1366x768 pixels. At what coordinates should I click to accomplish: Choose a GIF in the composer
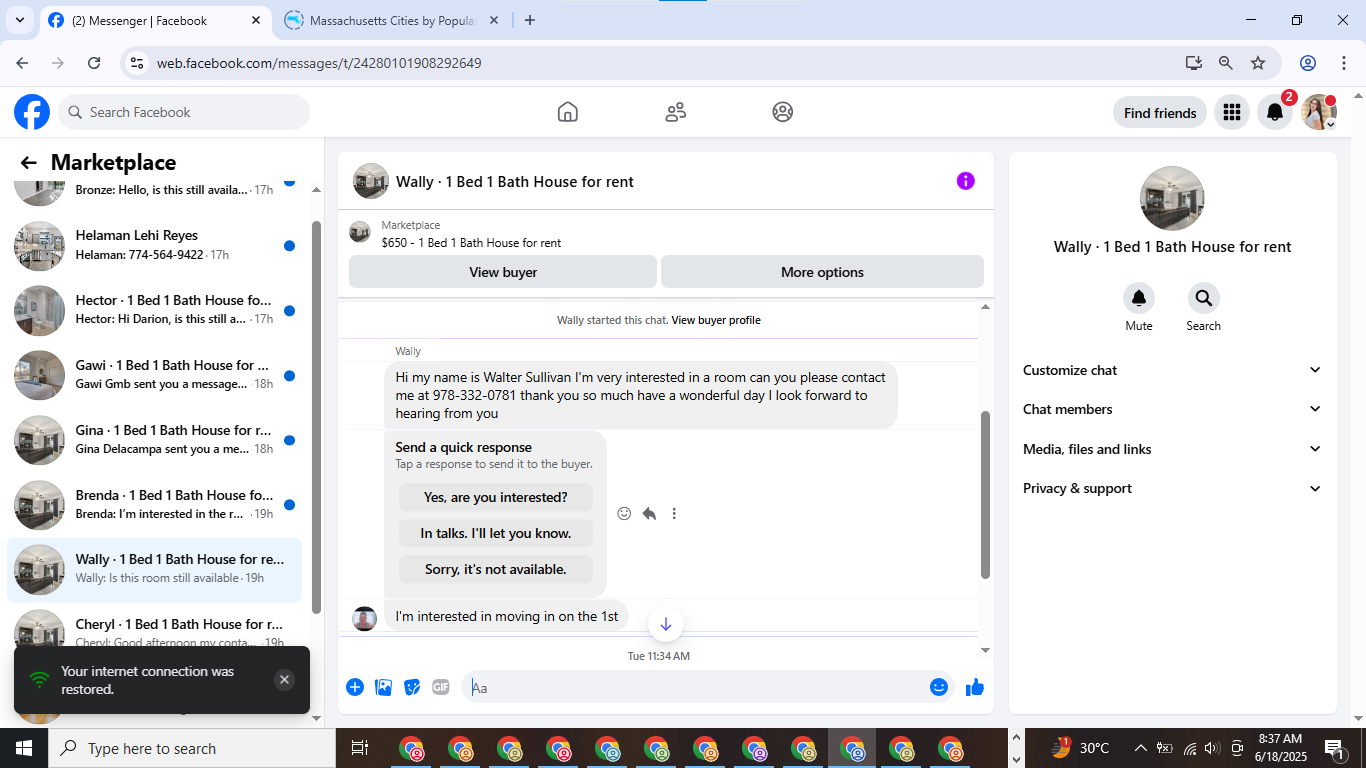[441, 687]
